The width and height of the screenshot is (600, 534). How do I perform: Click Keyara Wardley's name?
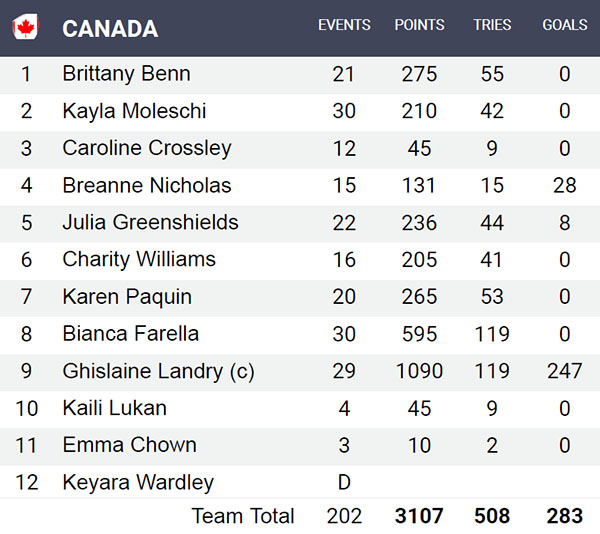(138, 482)
